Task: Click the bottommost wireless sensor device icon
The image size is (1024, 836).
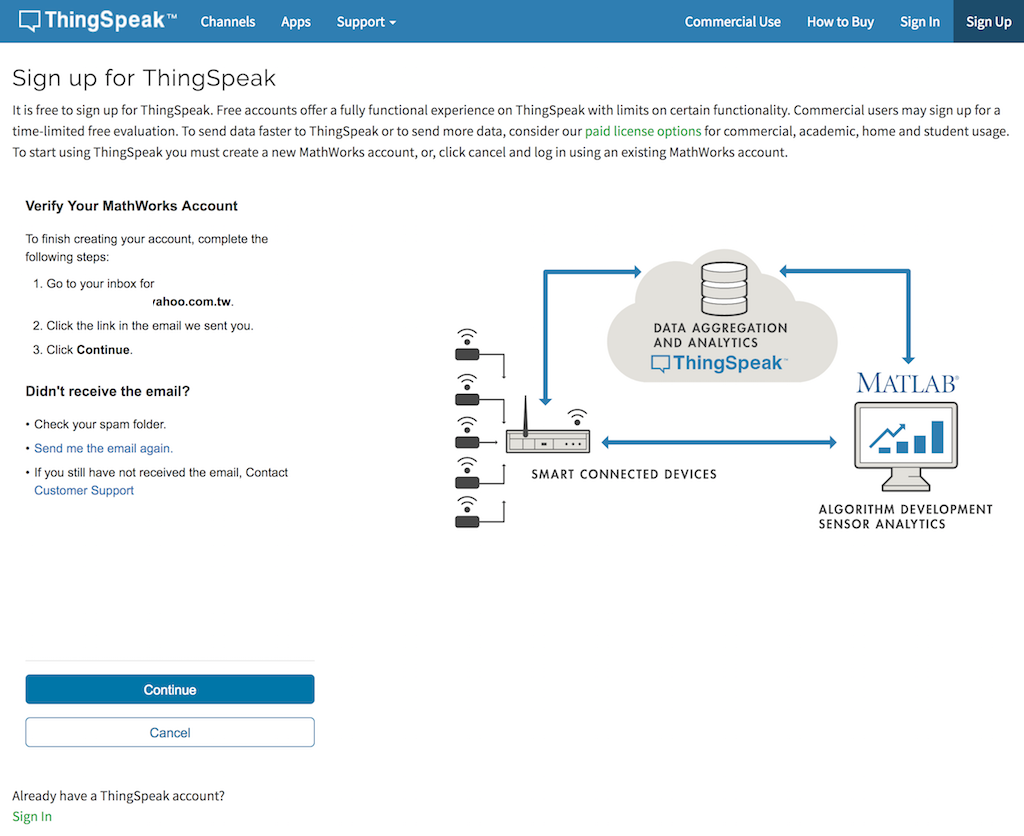Action: pos(467,512)
